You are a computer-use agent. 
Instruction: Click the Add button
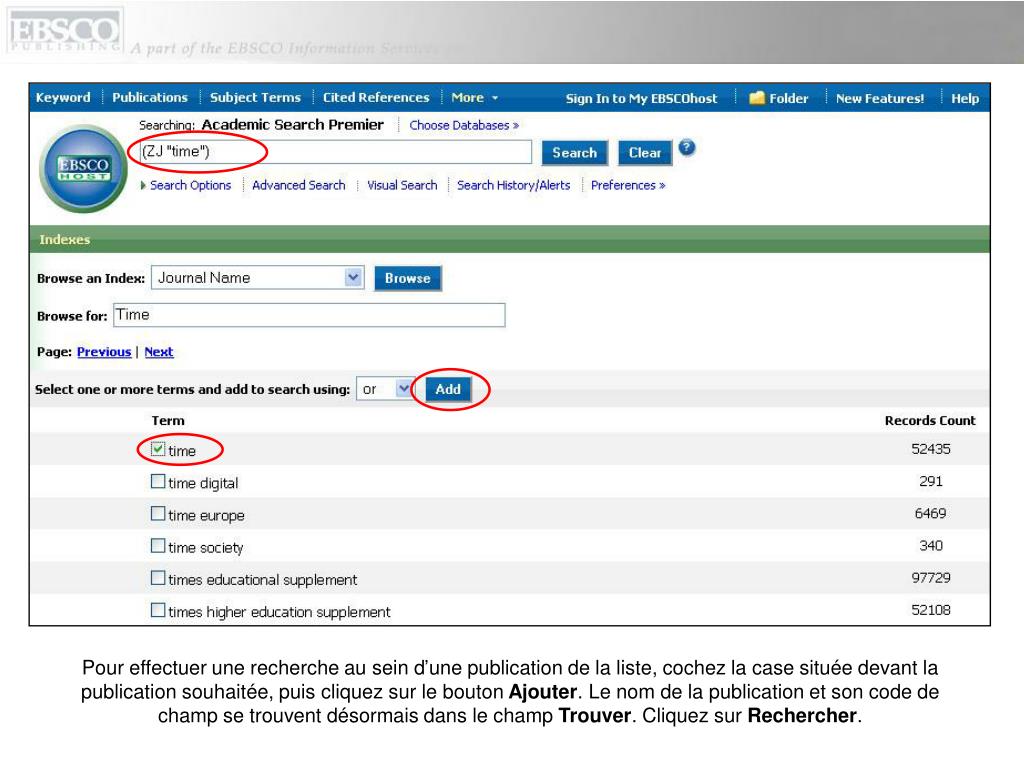point(448,389)
